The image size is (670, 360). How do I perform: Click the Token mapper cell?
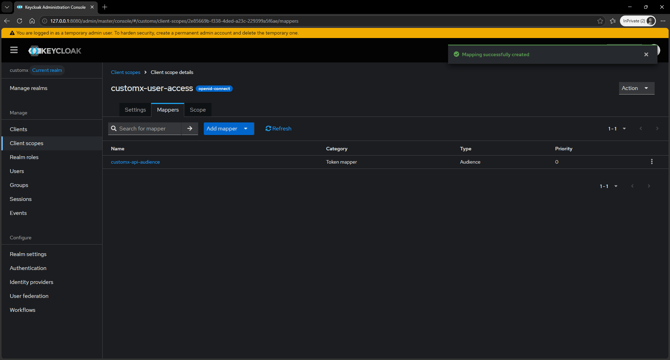(x=341, y=162)
